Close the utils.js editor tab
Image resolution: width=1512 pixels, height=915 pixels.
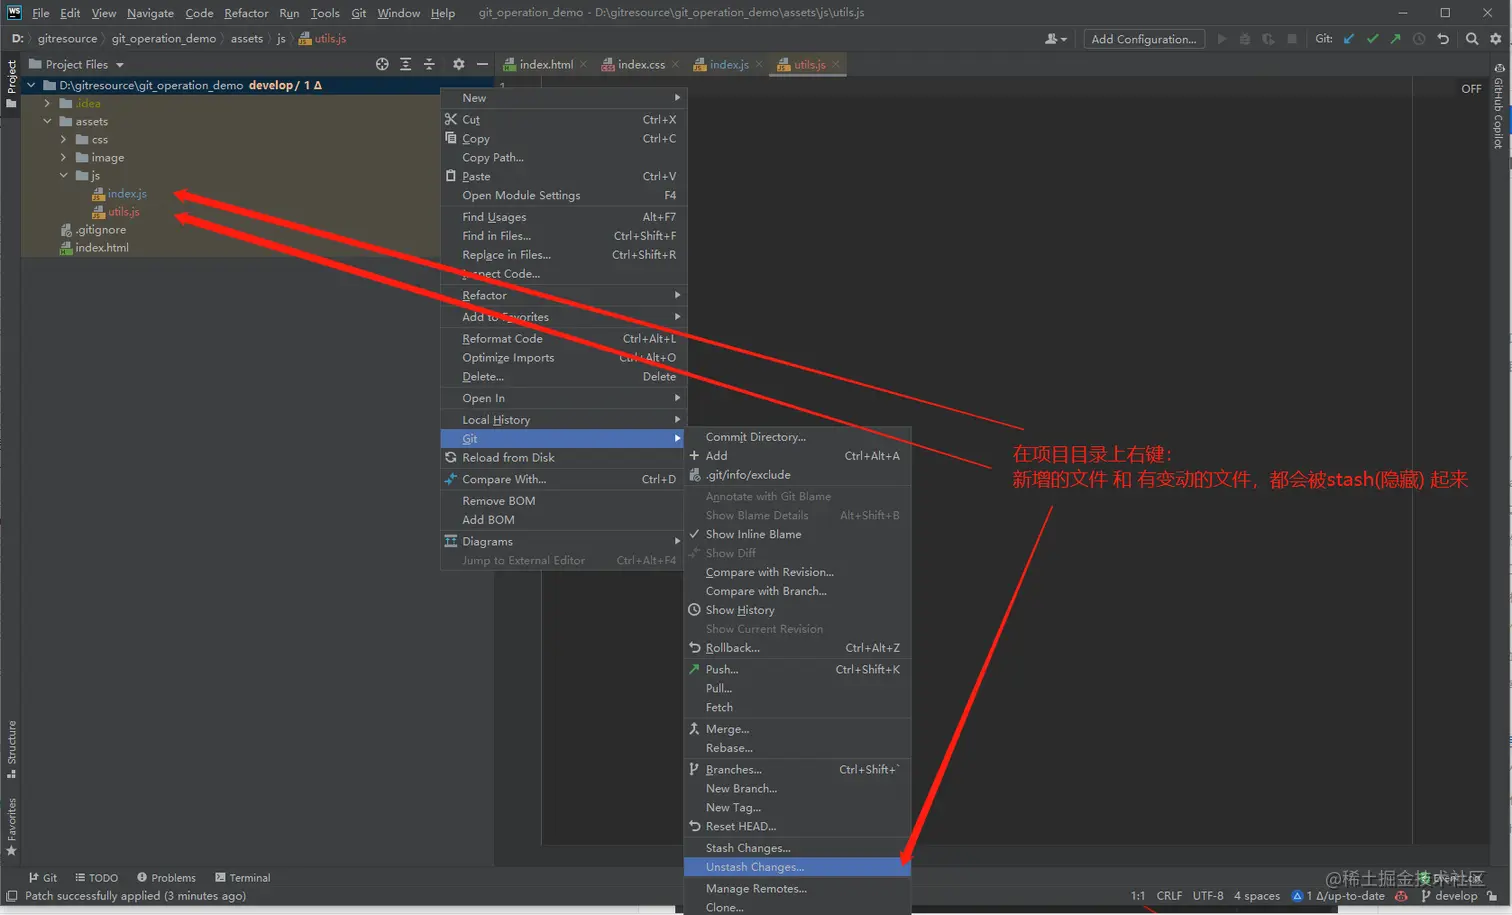(836, 64)
